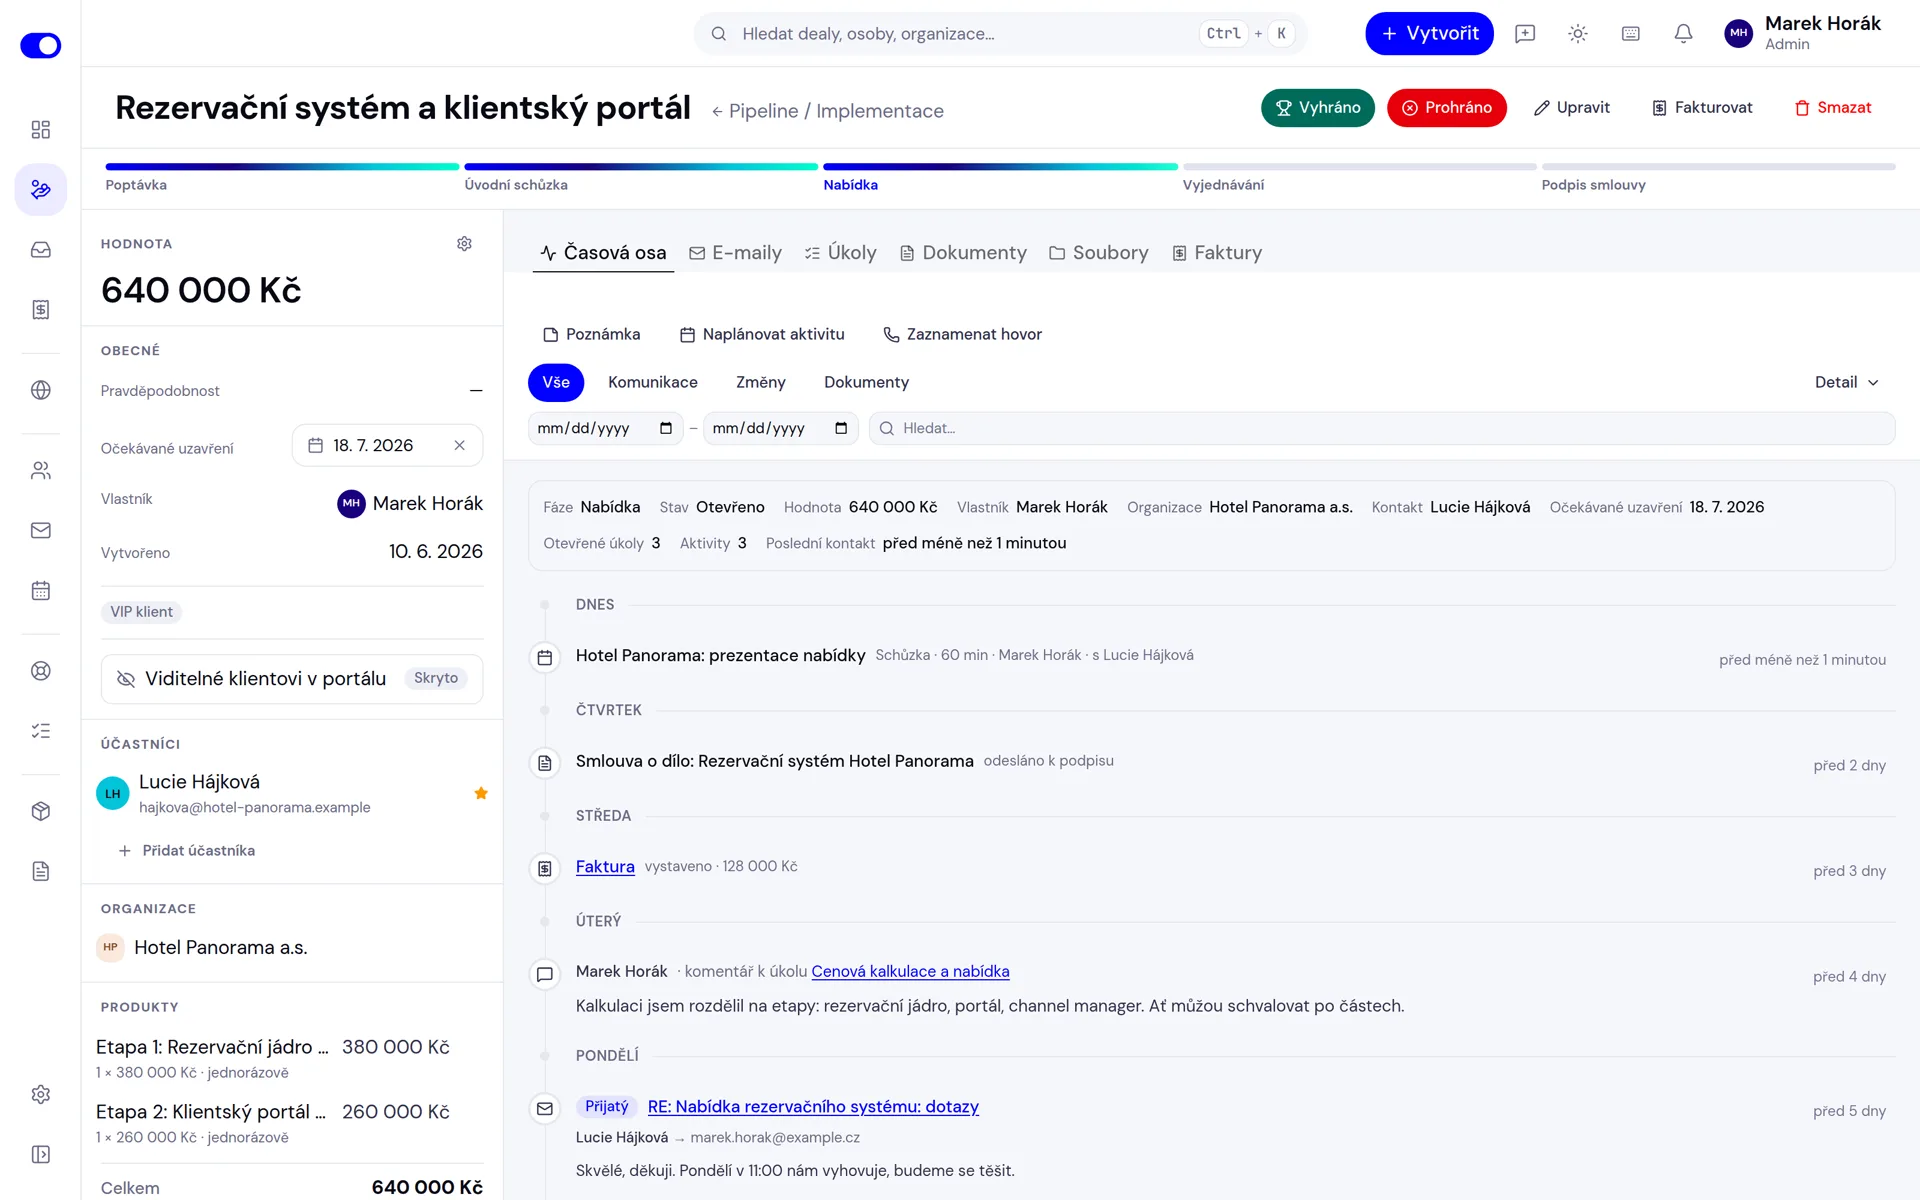Open value settings gear next to Hodnota
Viewport: 1920px width, 1200px height.
tap(464, 244)
